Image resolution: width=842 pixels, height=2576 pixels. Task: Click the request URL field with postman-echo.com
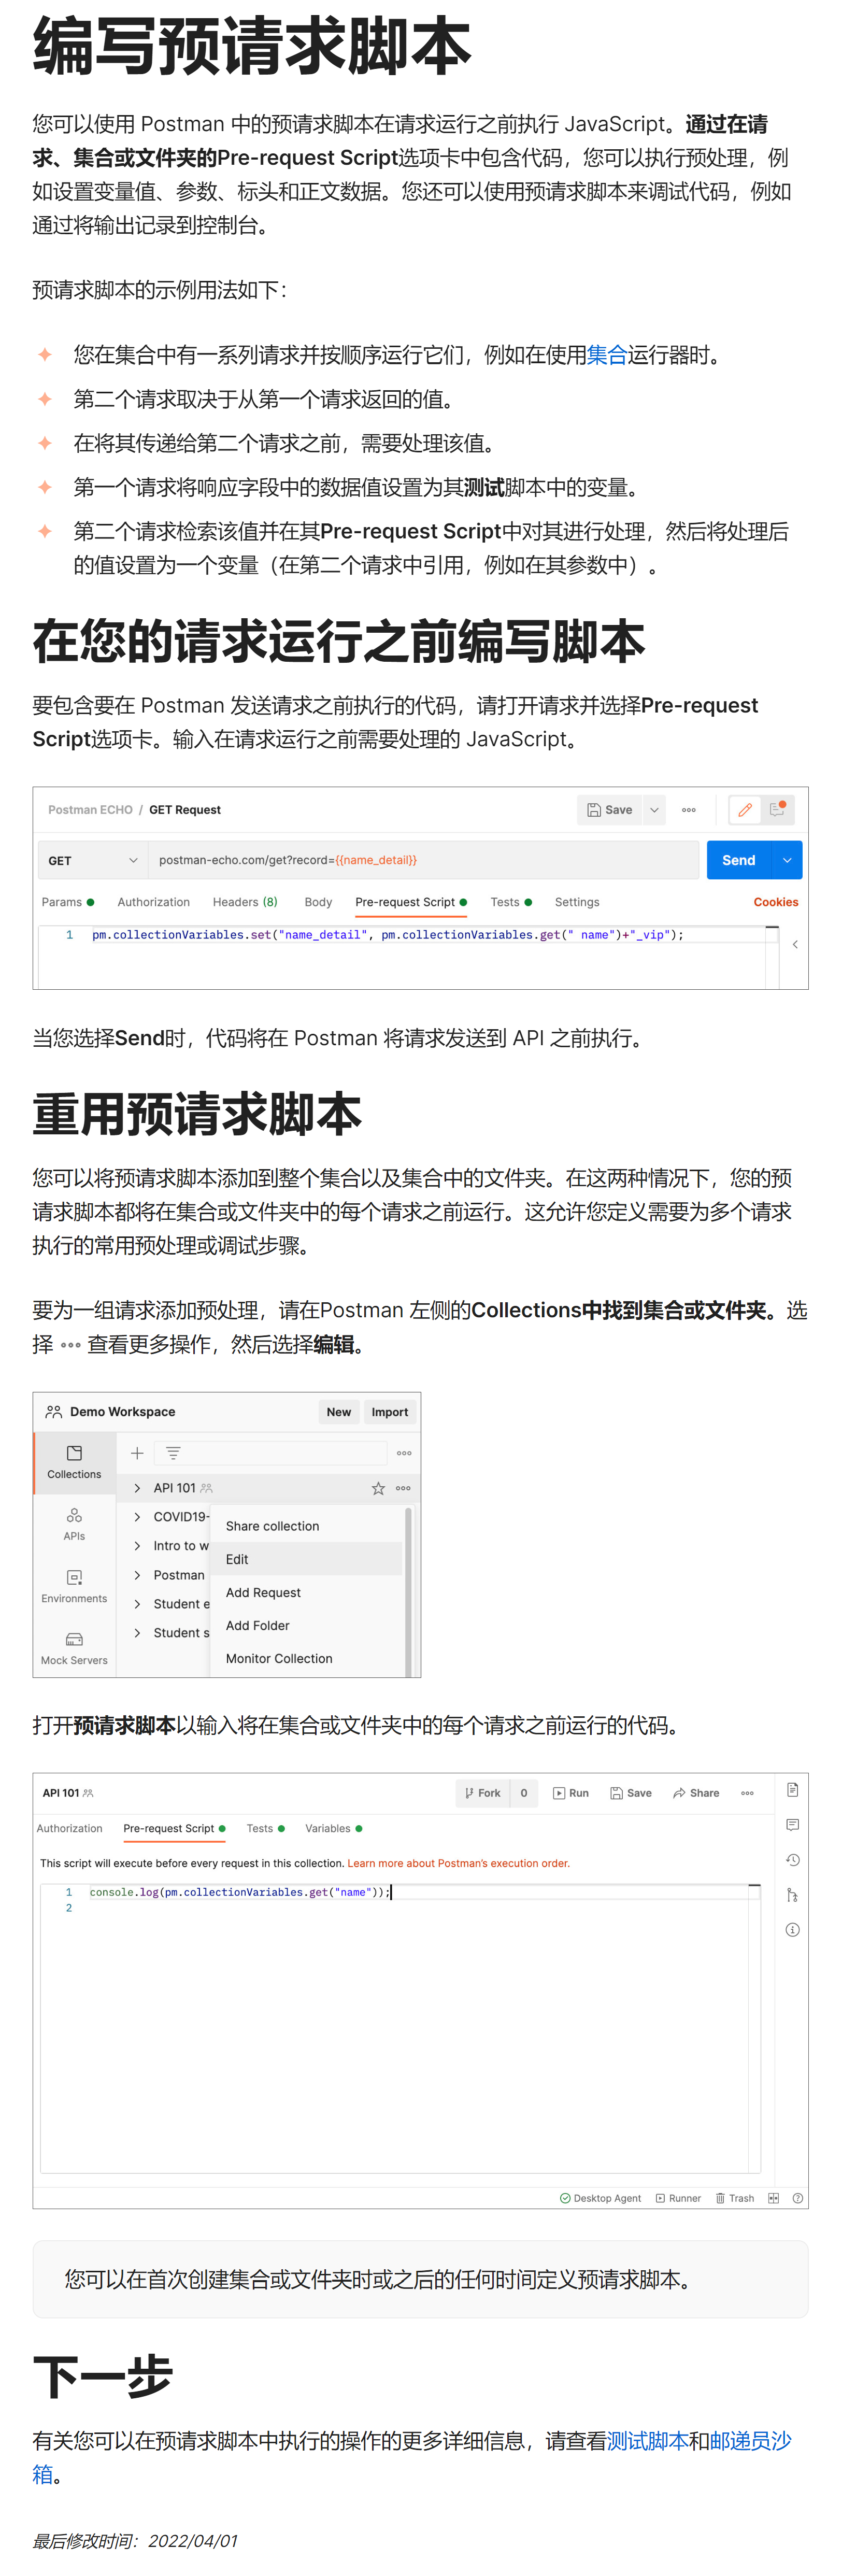[x=424, y=860]
